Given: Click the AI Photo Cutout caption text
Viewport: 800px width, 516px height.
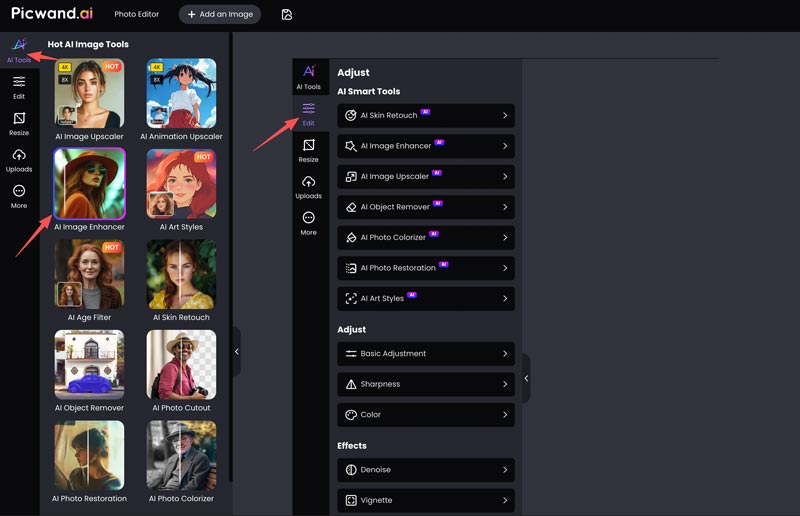Looking at the screenshot, I should [181, 408].
